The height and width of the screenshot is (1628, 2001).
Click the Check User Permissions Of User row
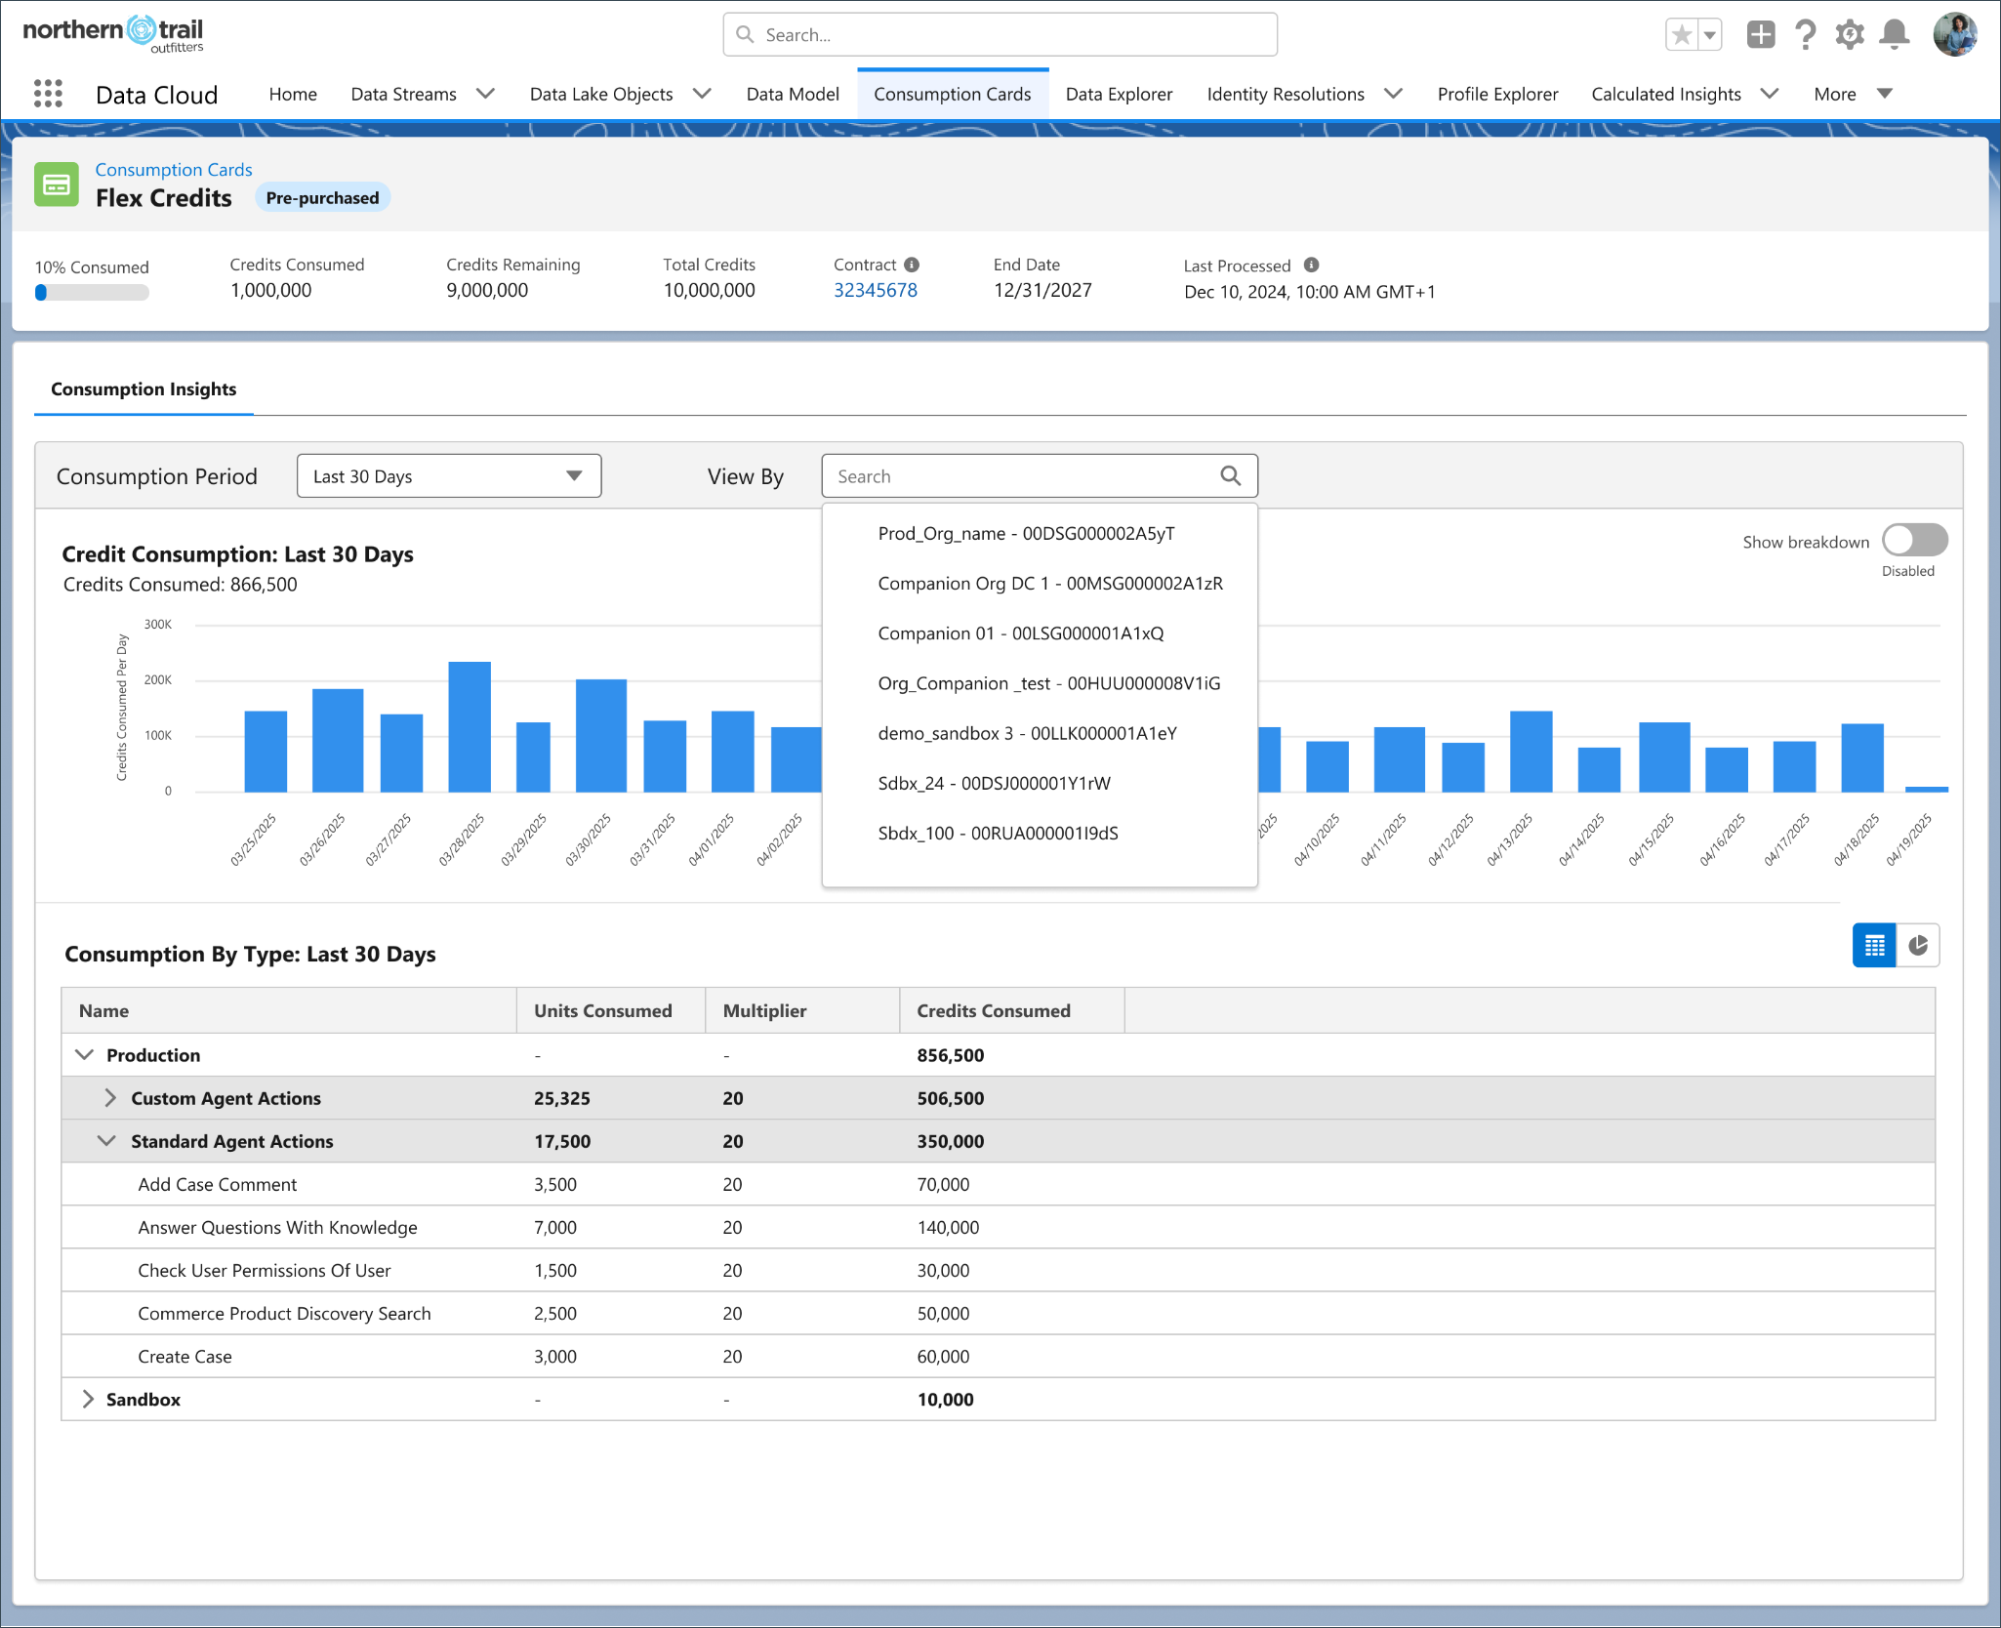(998, 1270)
